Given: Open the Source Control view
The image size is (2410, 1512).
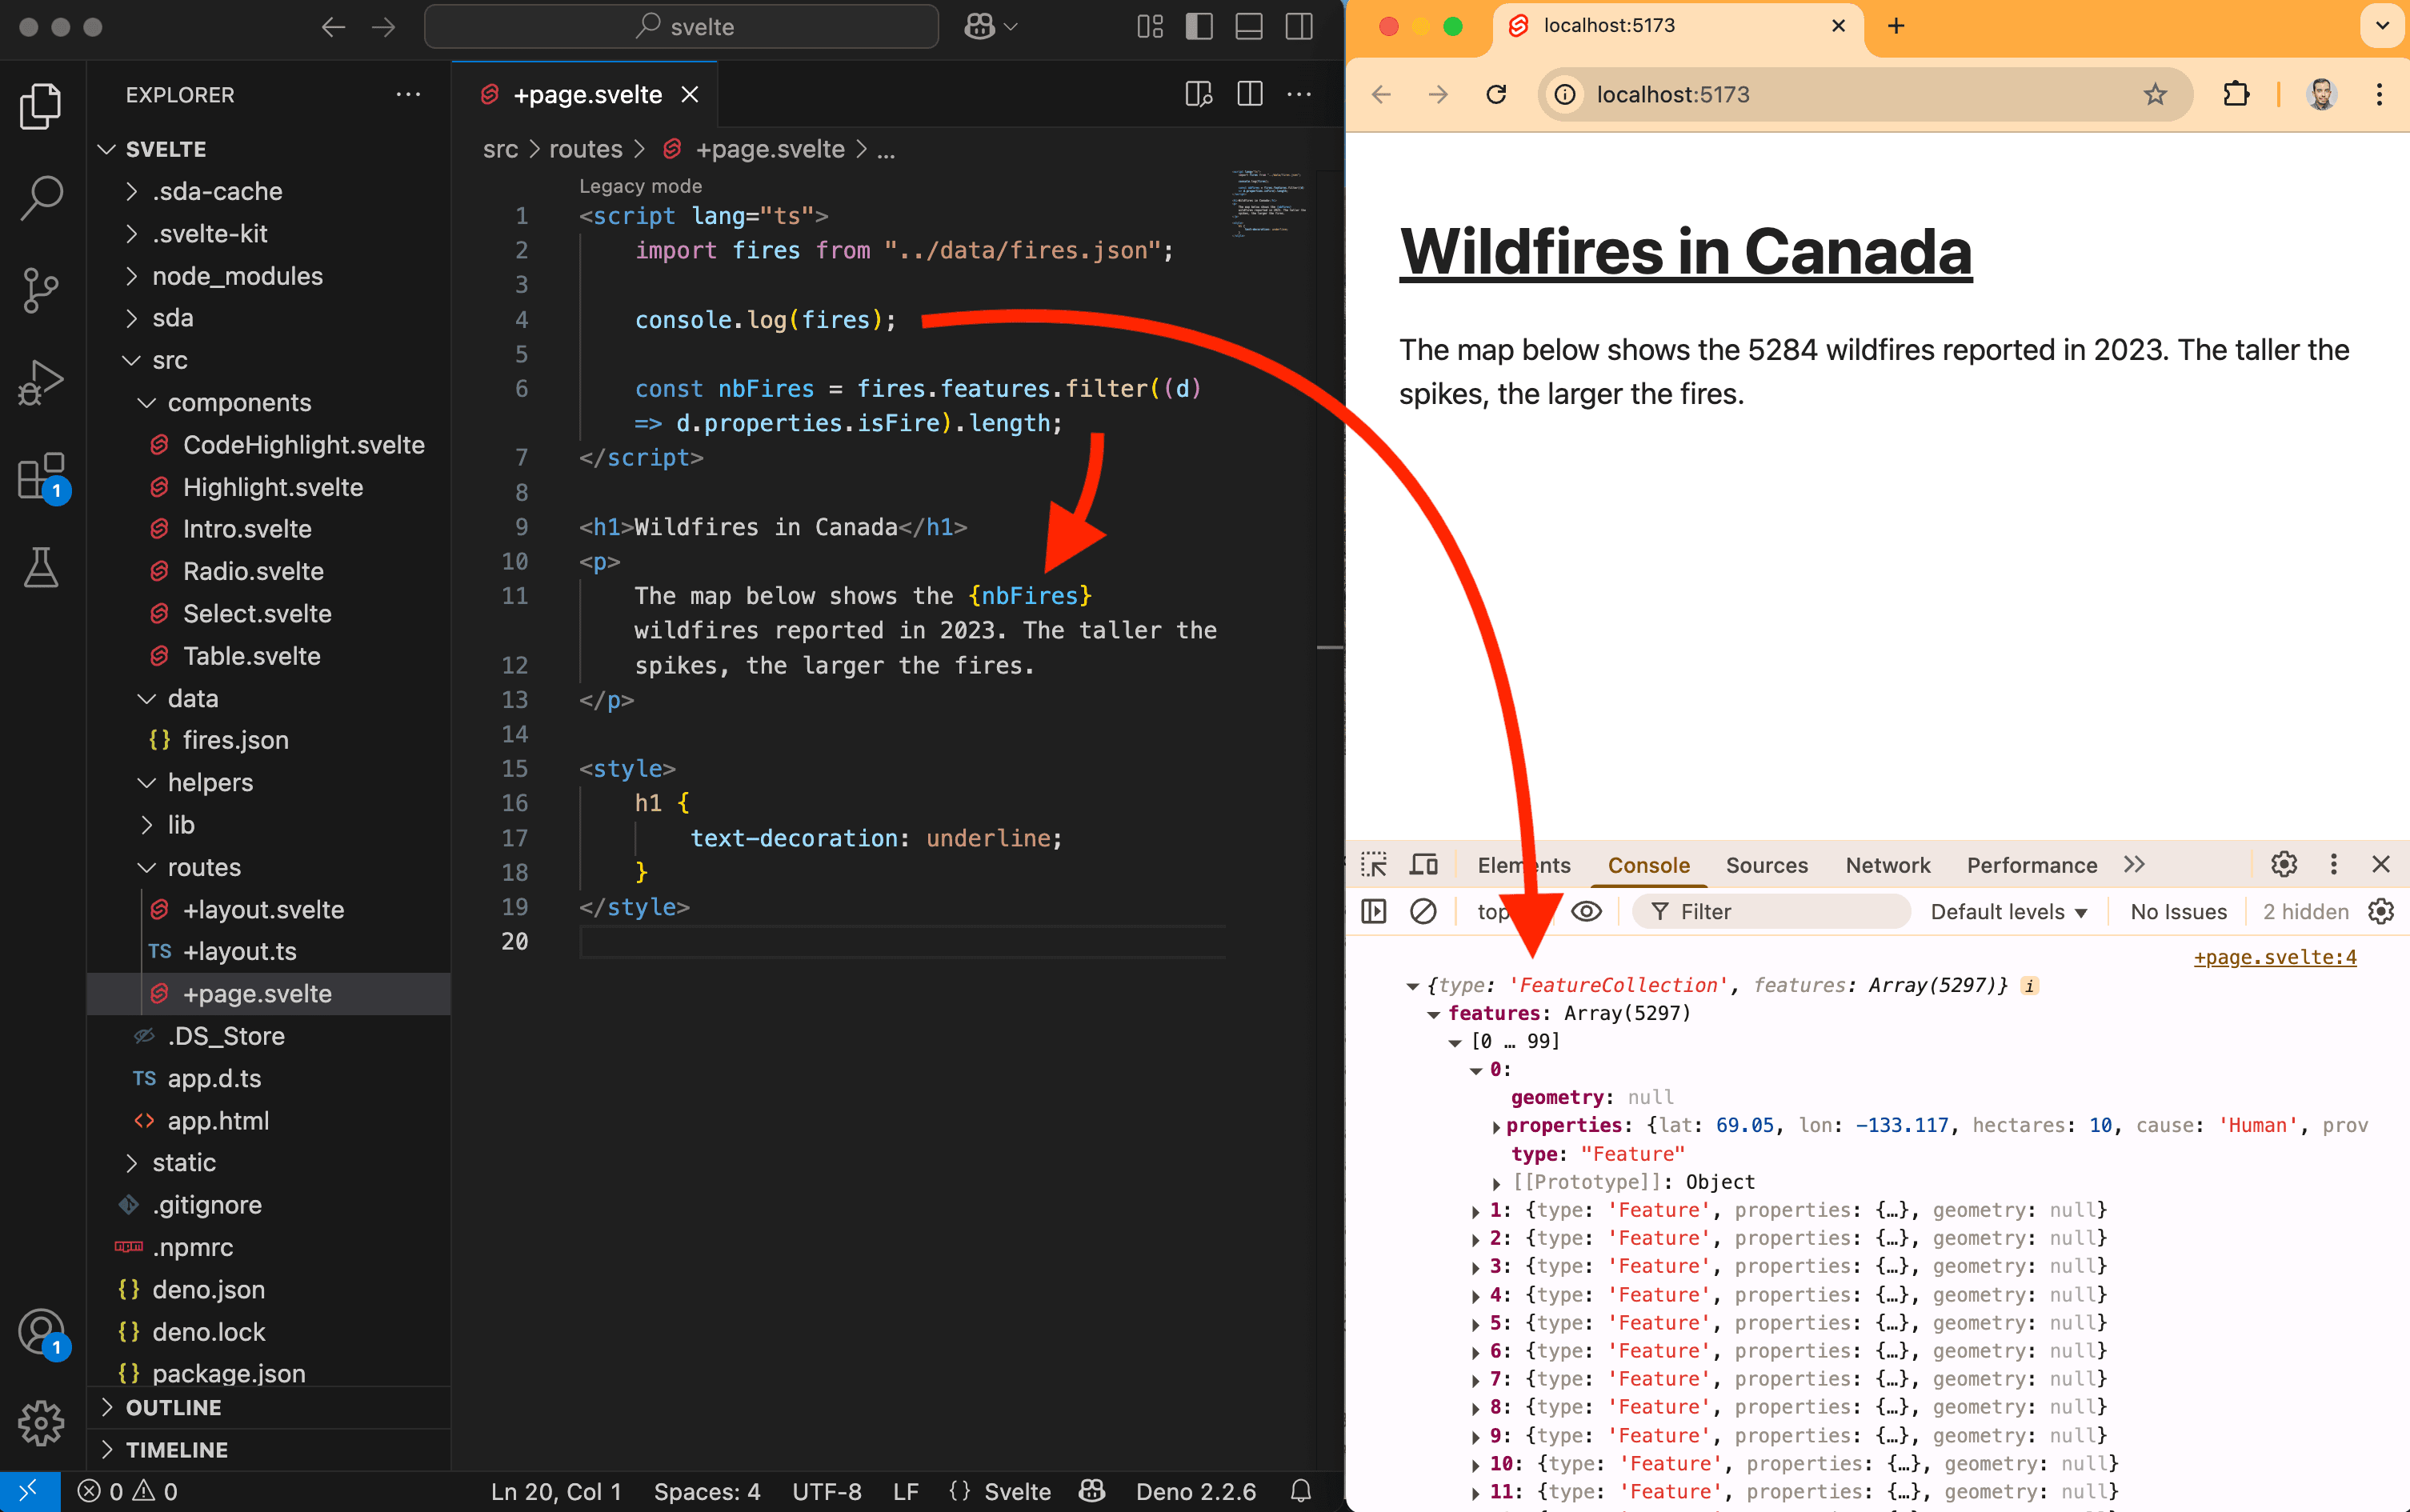Looking at the screenshot, I should point(41,290).
